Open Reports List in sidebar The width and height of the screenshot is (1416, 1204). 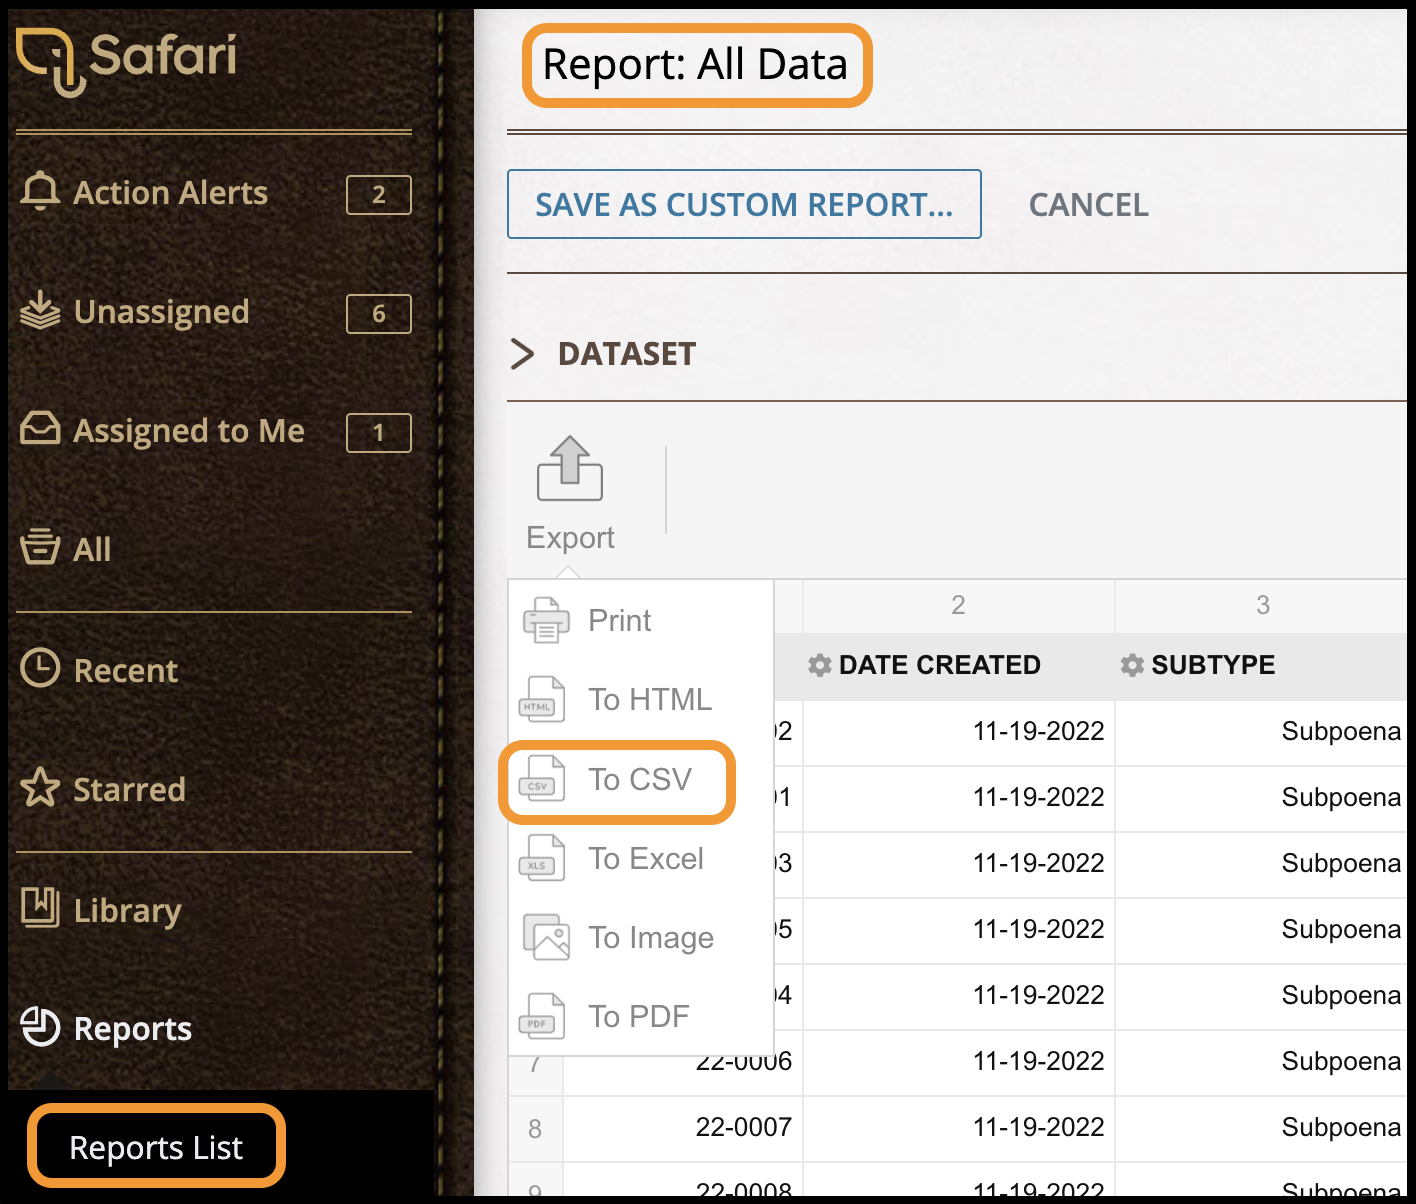[156, 1147]
